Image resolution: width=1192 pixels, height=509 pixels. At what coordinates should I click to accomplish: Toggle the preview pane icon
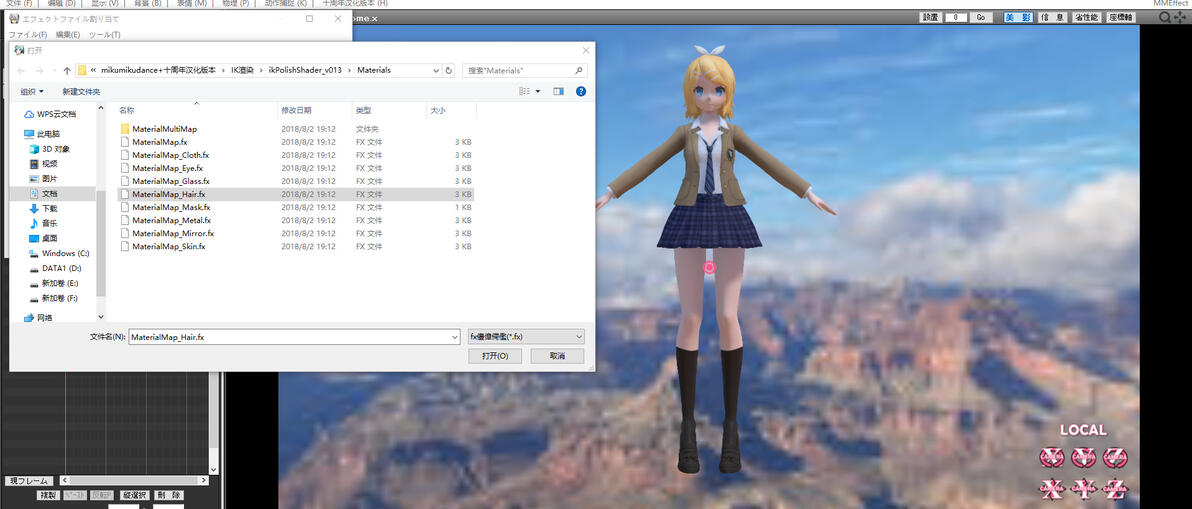pos(559,91)
